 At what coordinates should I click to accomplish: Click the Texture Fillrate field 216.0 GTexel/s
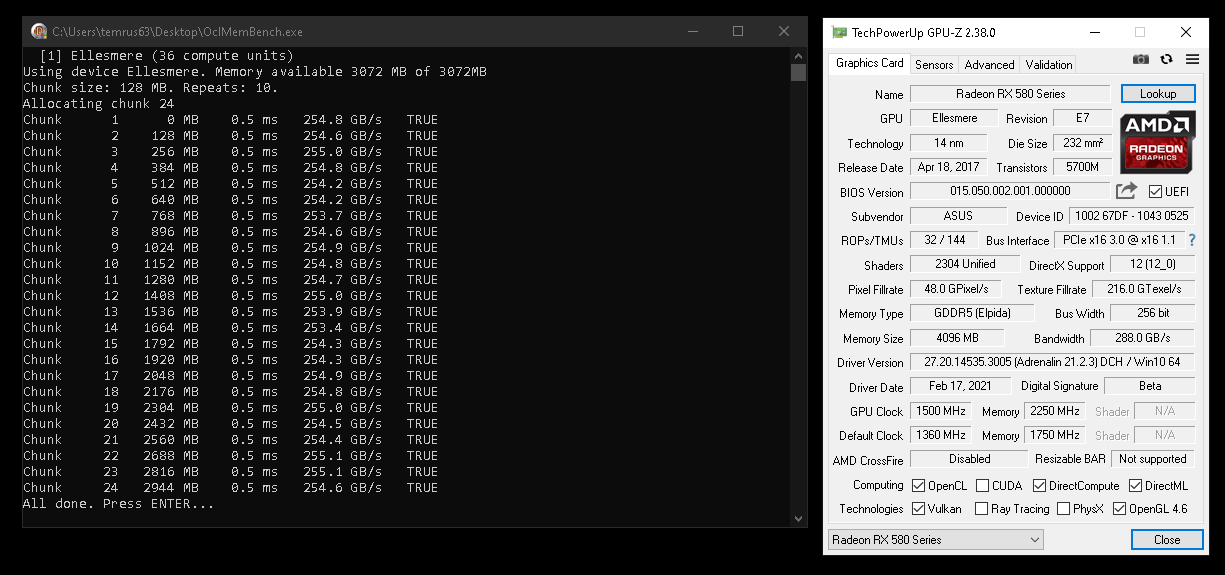[x=1142, y=289]
